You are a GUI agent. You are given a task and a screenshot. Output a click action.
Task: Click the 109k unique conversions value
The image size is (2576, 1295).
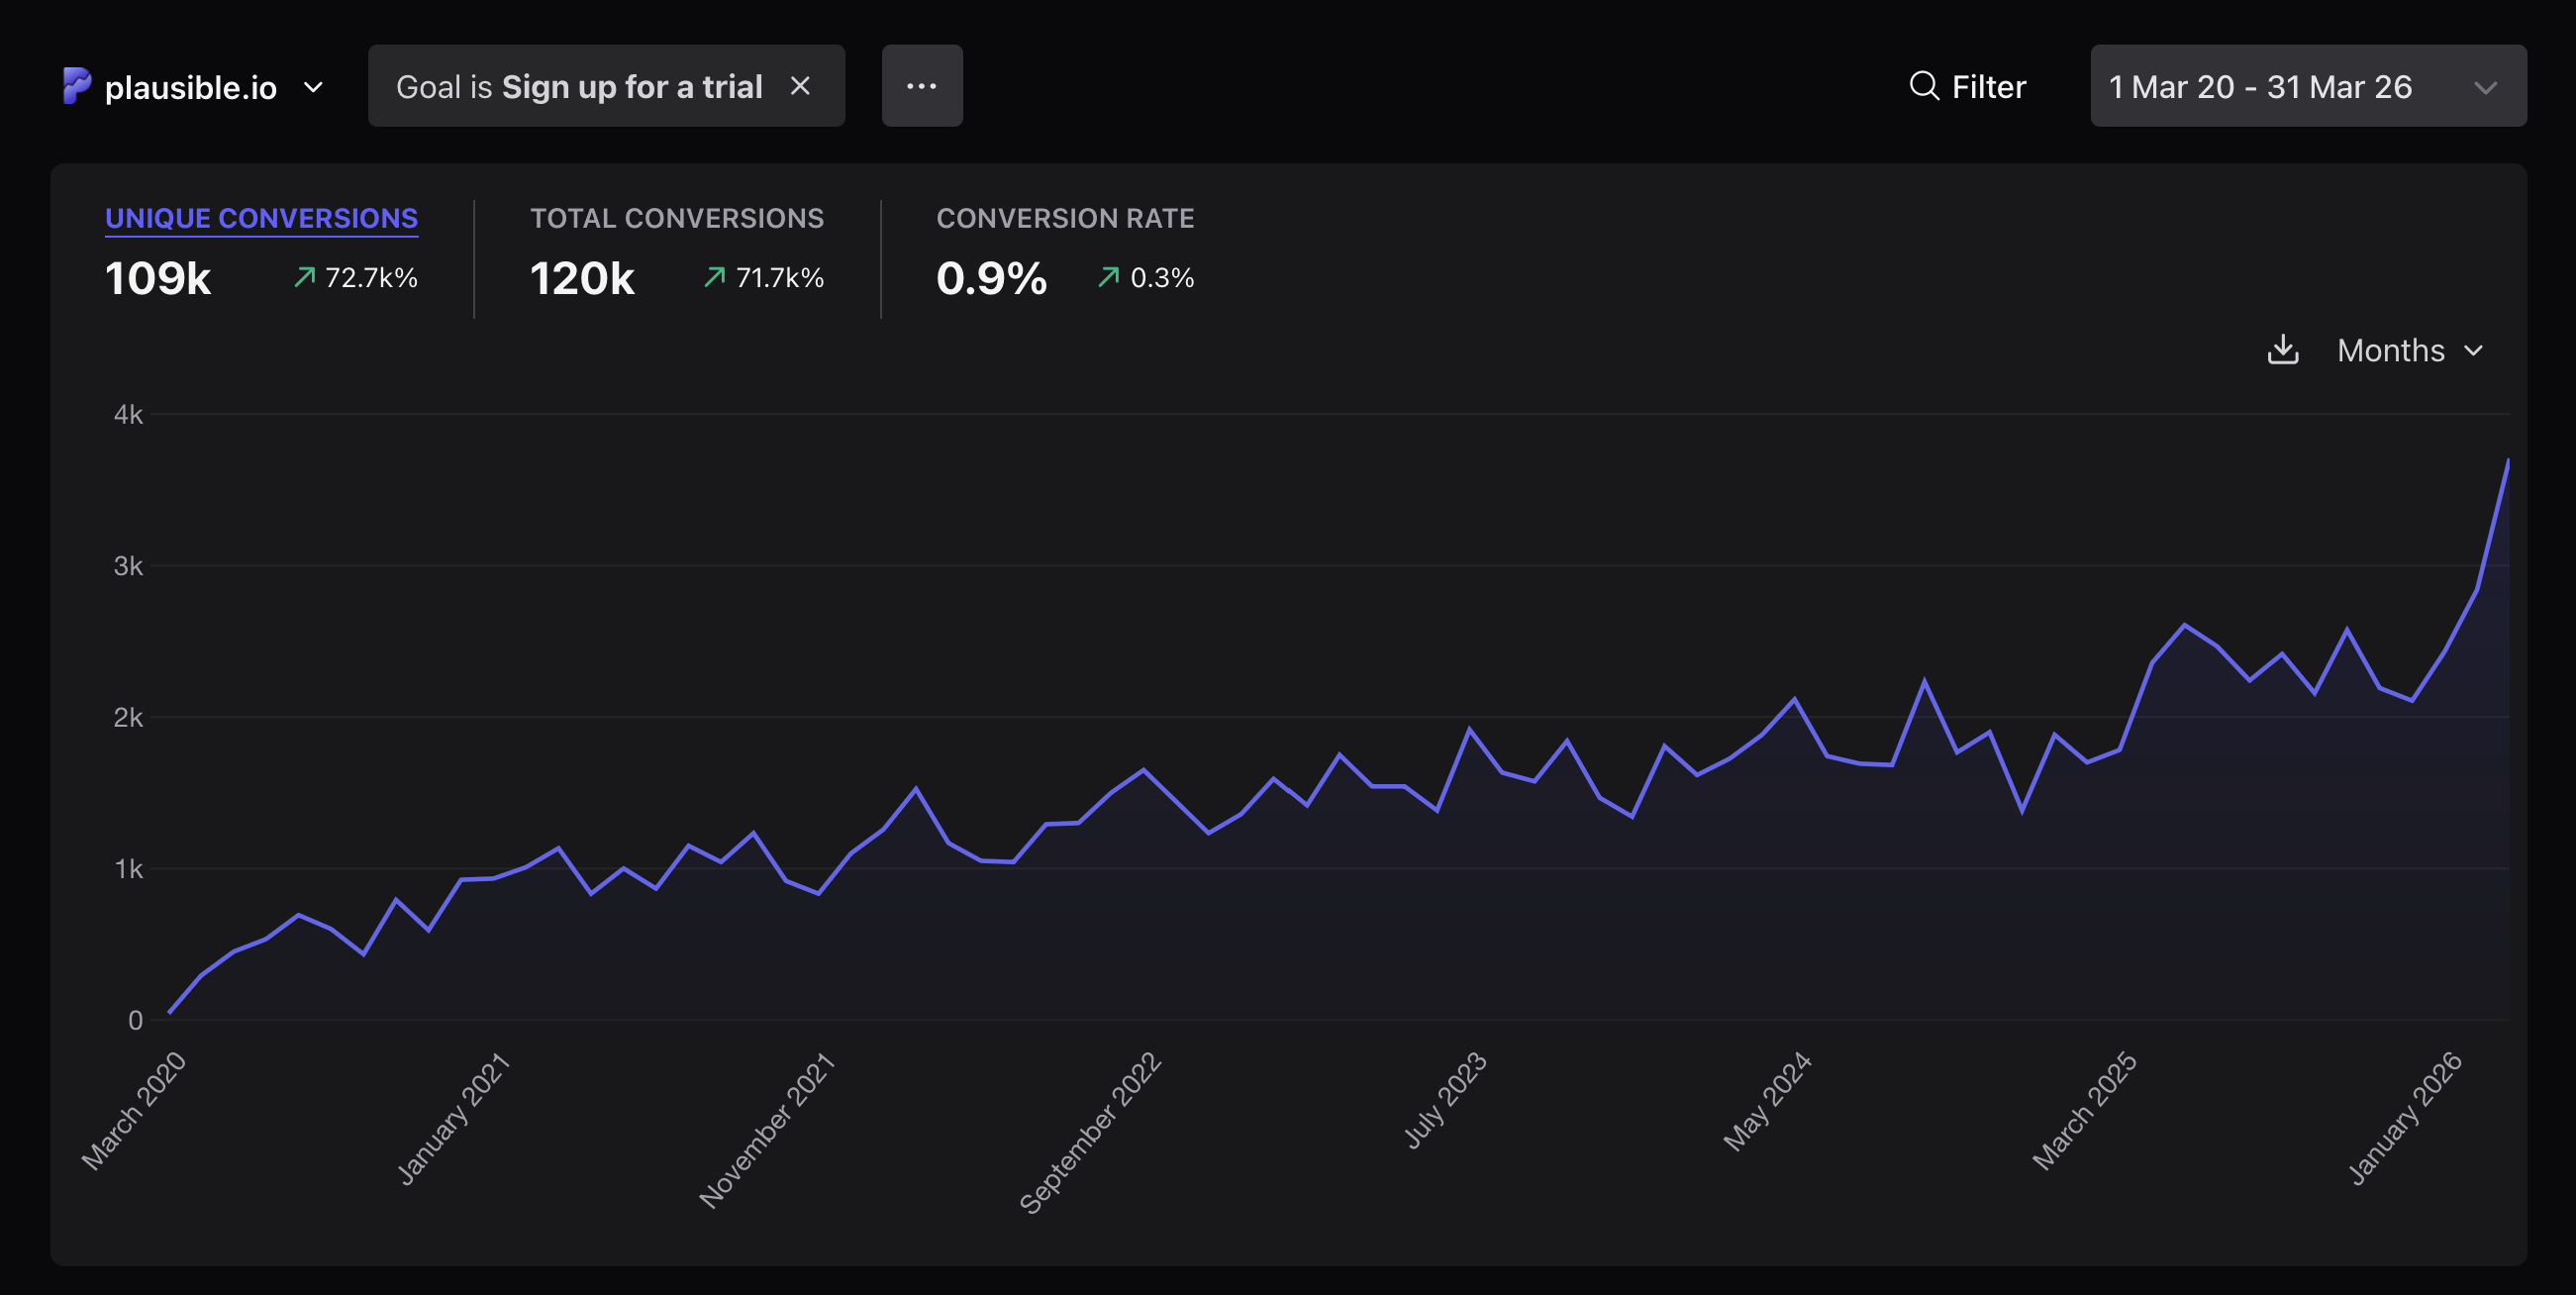(158, 278)
